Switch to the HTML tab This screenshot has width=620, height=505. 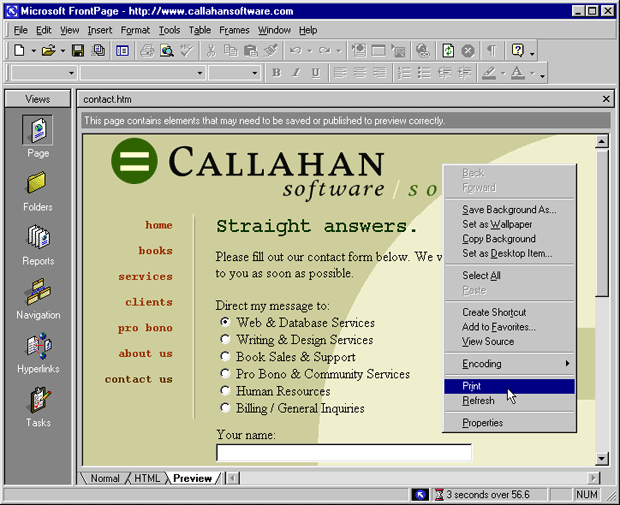(147, 479)
